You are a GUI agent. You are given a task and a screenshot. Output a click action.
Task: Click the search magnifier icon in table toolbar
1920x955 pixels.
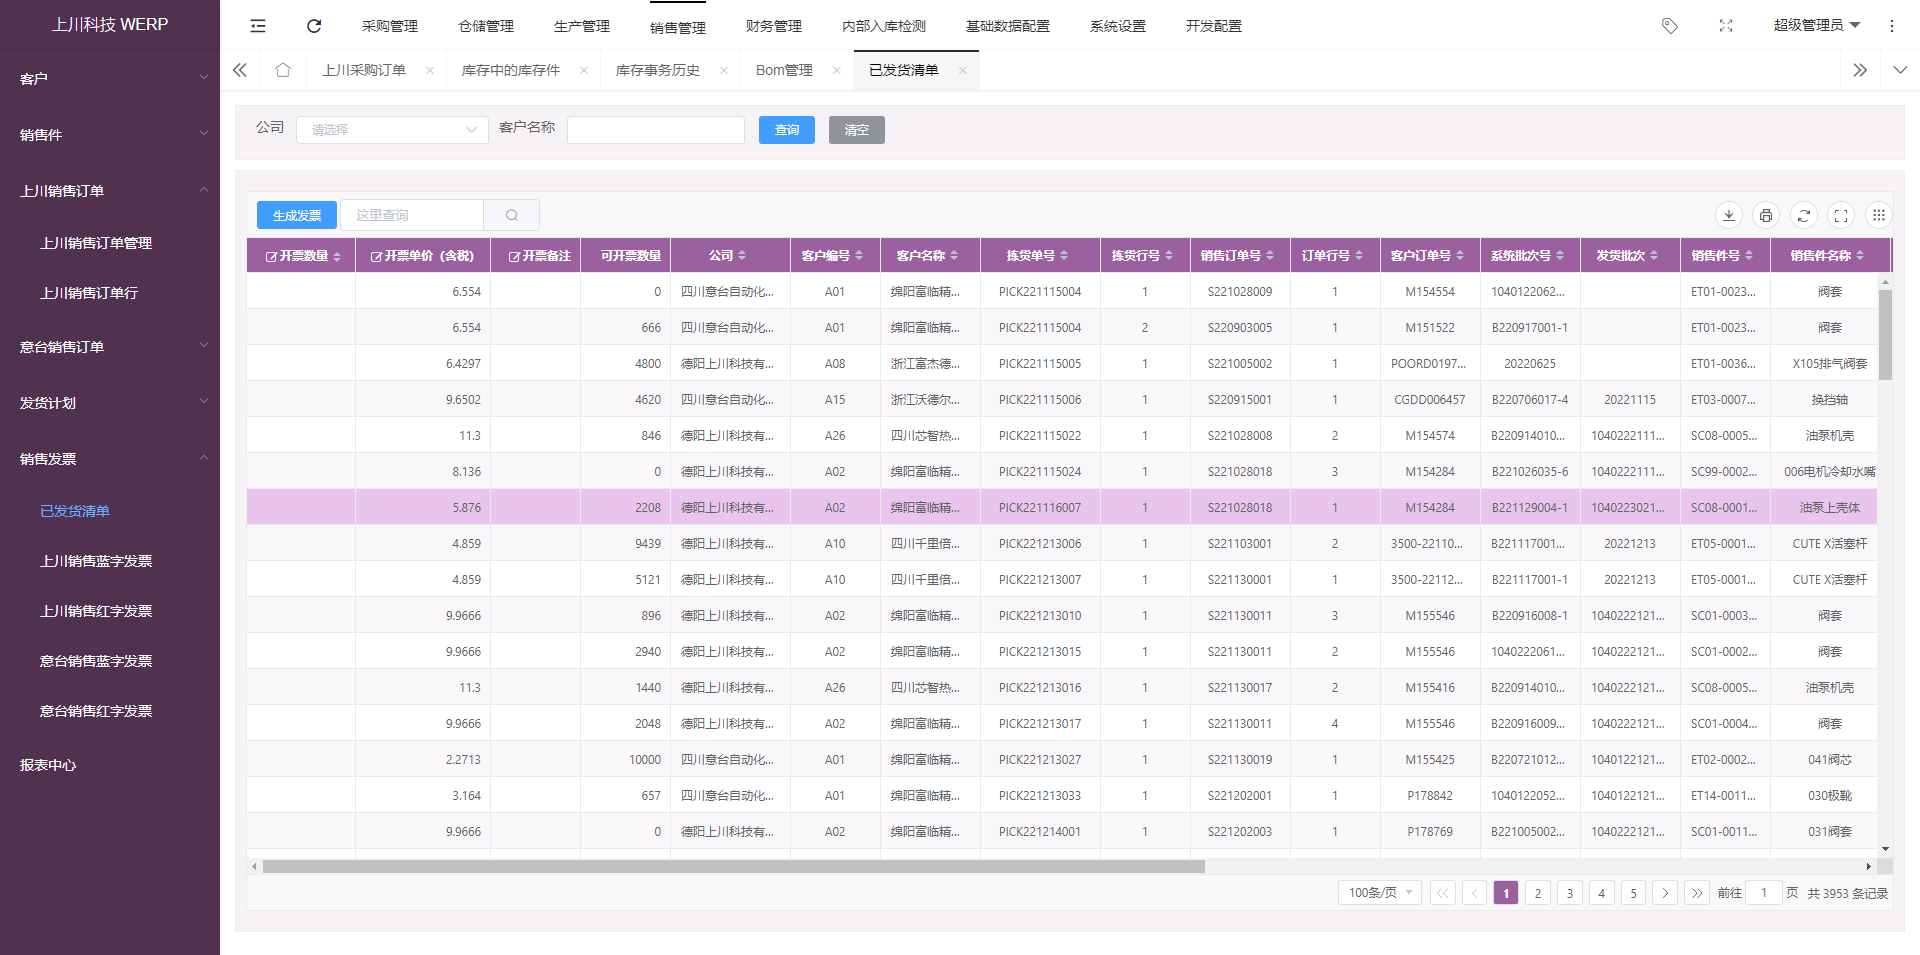(512, 215)
